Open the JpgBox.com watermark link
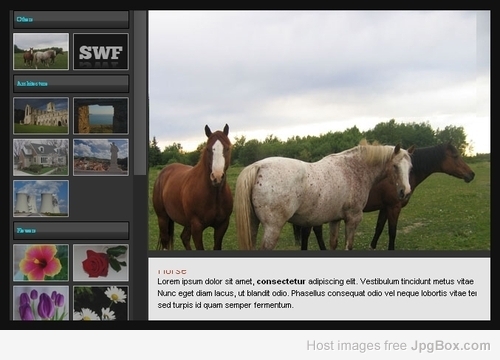Image resolution: width=500 pixels, height=360 pixels. (451, 346)
